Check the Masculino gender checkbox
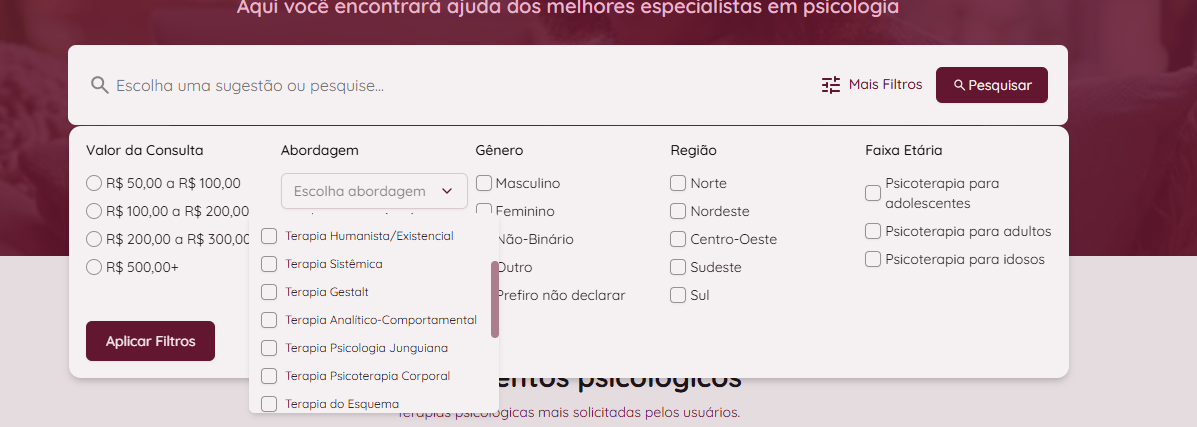 pyautogui.click(x=484, y=183)
